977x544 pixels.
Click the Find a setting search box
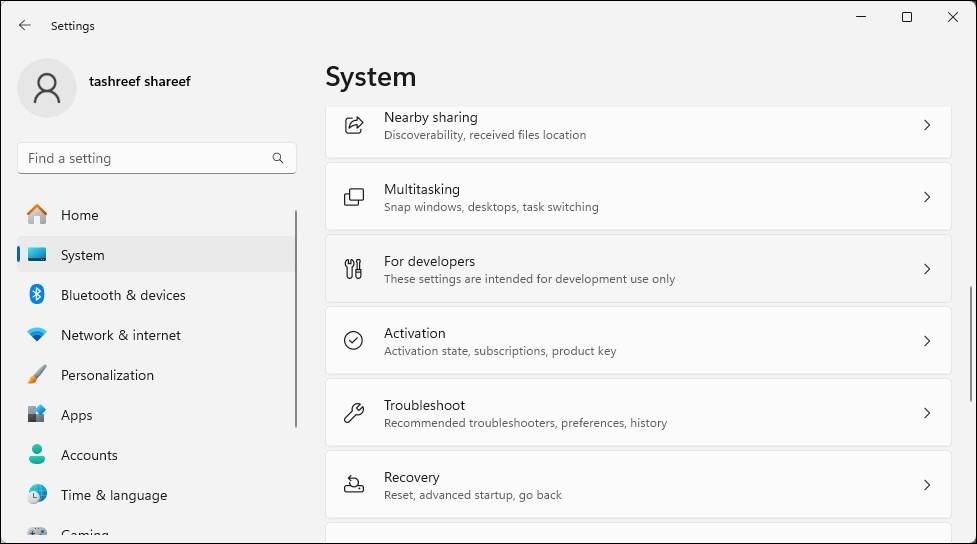click(145, 158)
